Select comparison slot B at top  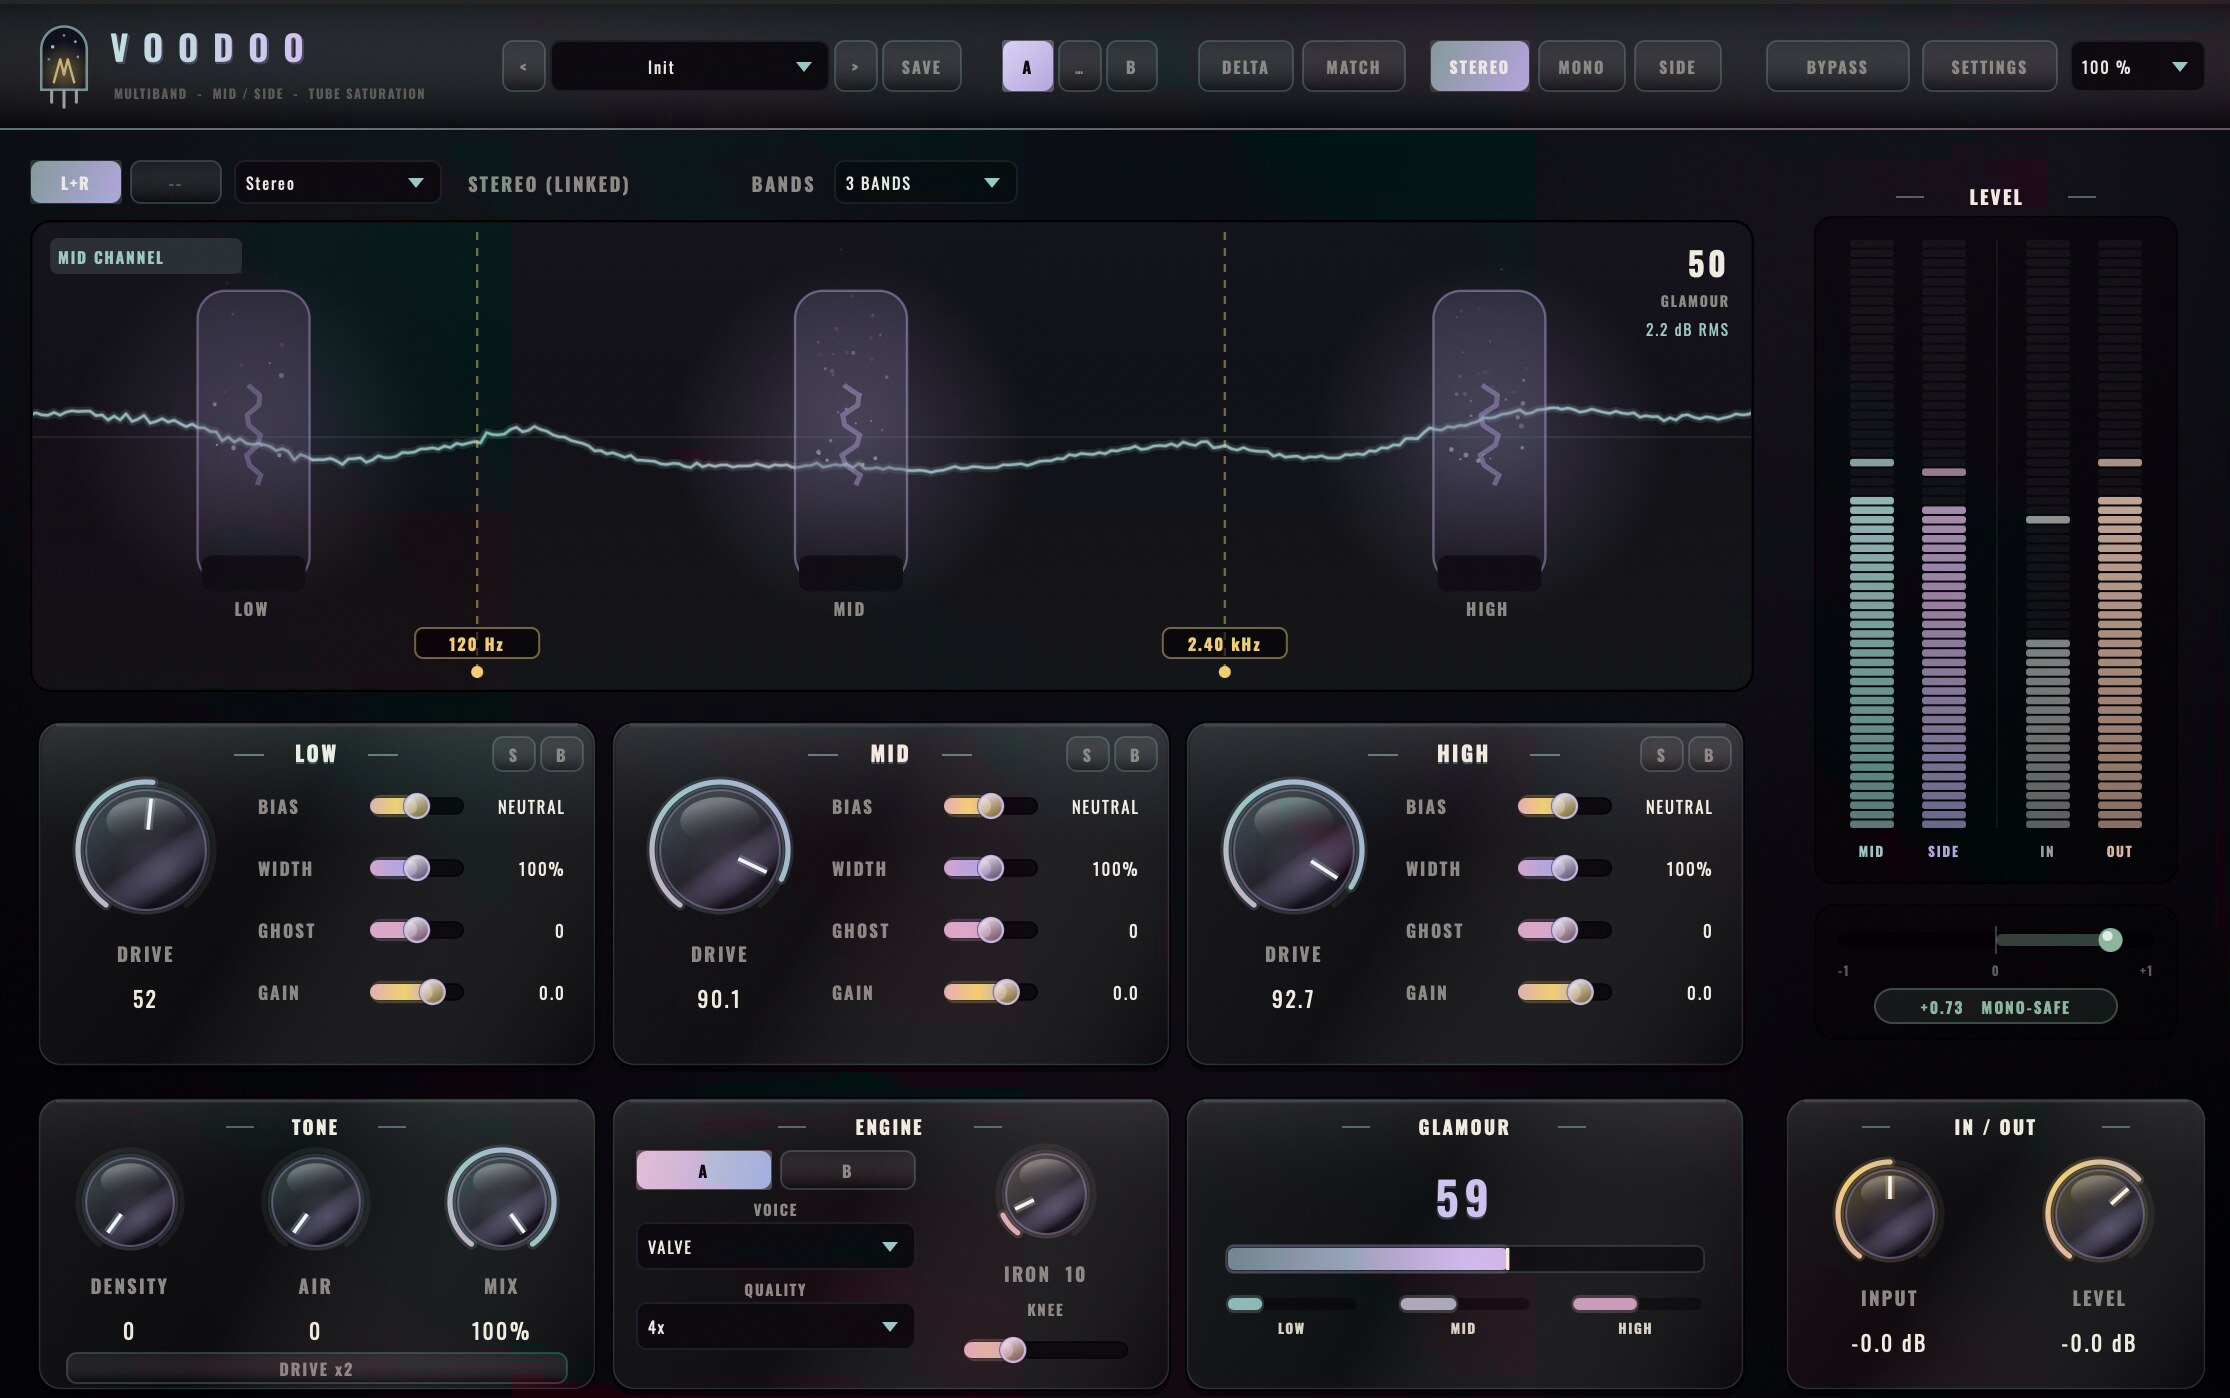tap(1131, 67)
